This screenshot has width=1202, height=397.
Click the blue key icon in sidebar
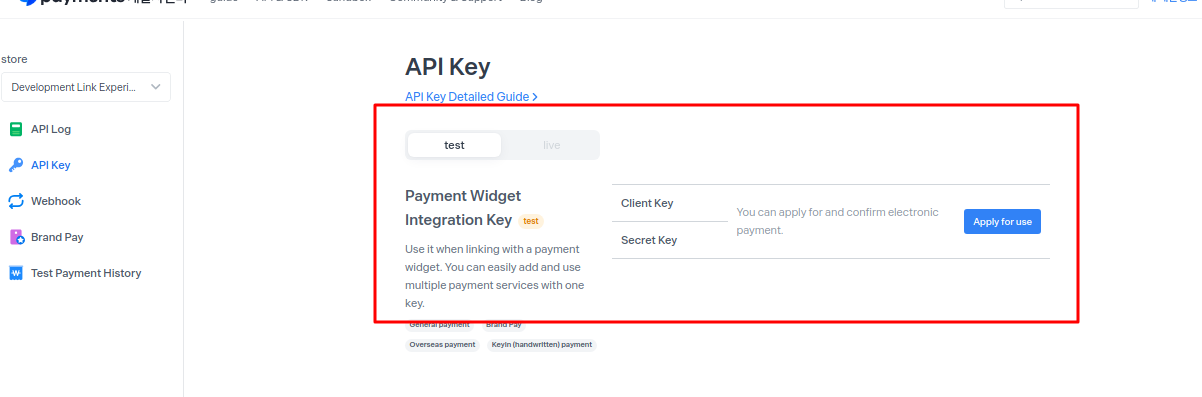click(x=16, y=165)
